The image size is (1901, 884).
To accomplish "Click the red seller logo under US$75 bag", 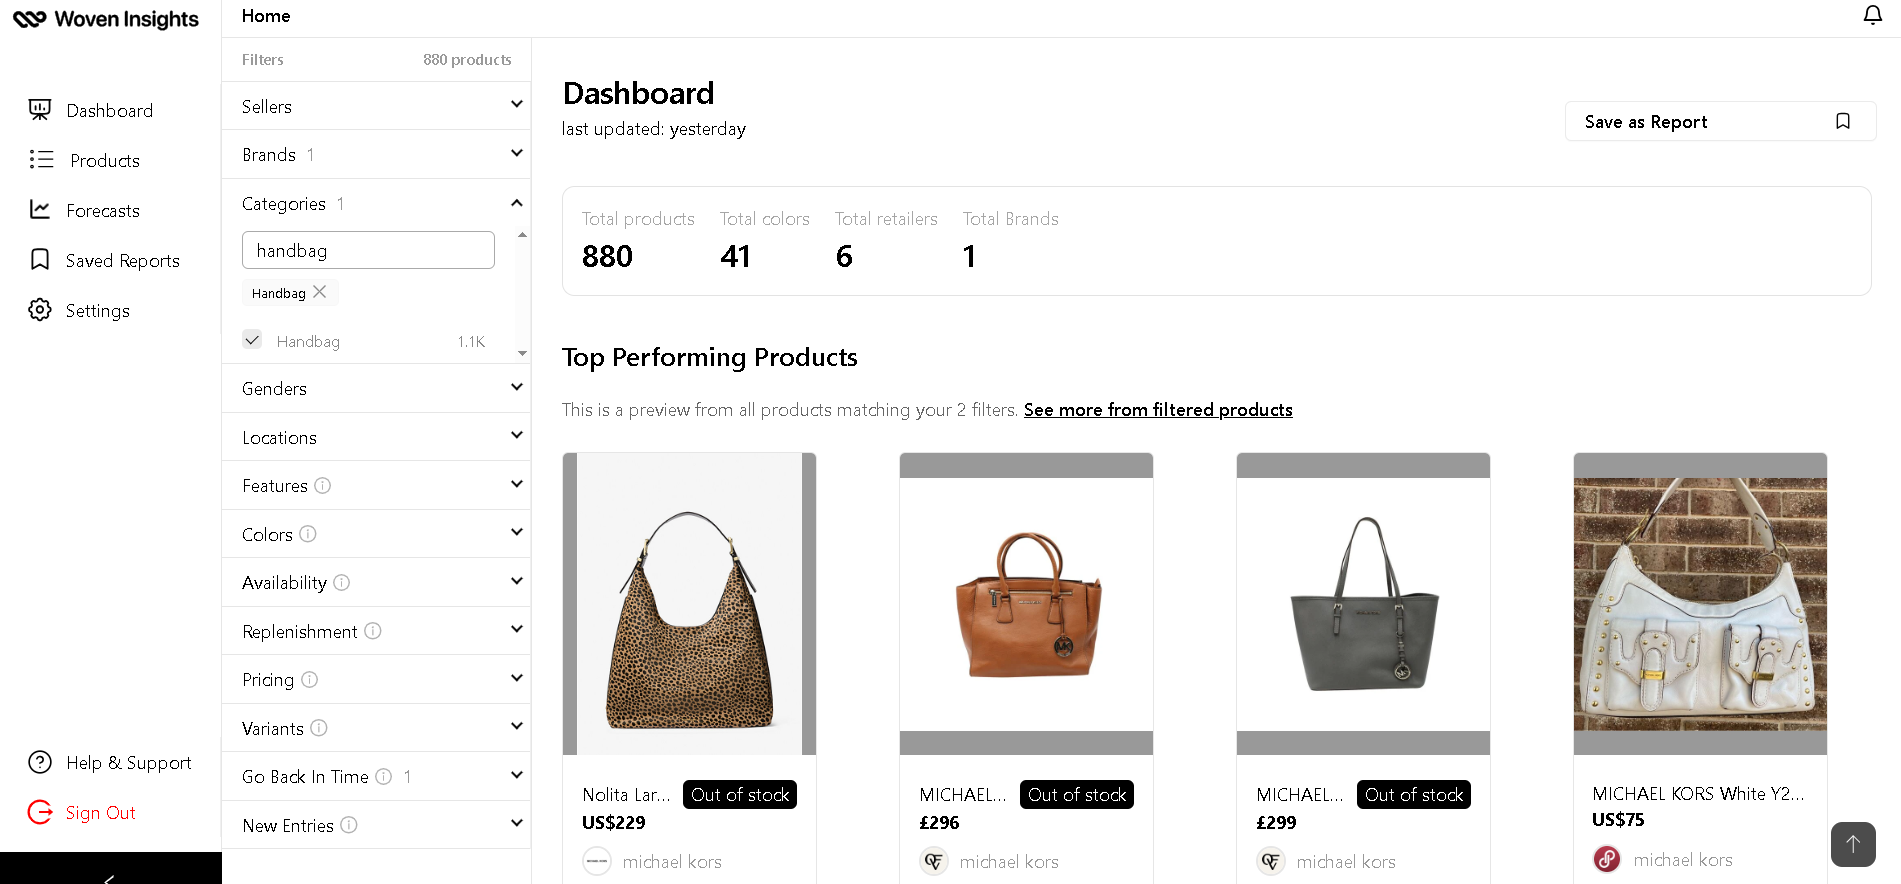I will click(x=1607, y=859).
